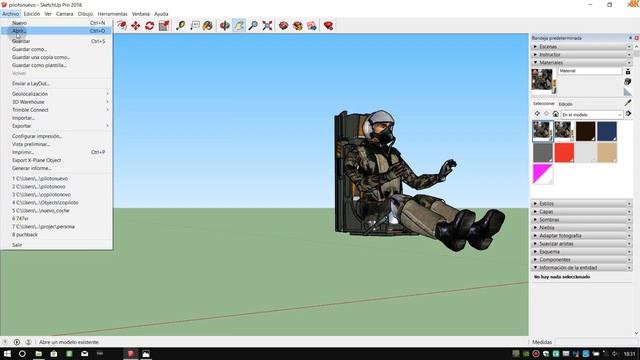This screenshot has width=640, height=360.
Task: Choose Salir to exit SketchUp
Action: [x=56, y=245]
